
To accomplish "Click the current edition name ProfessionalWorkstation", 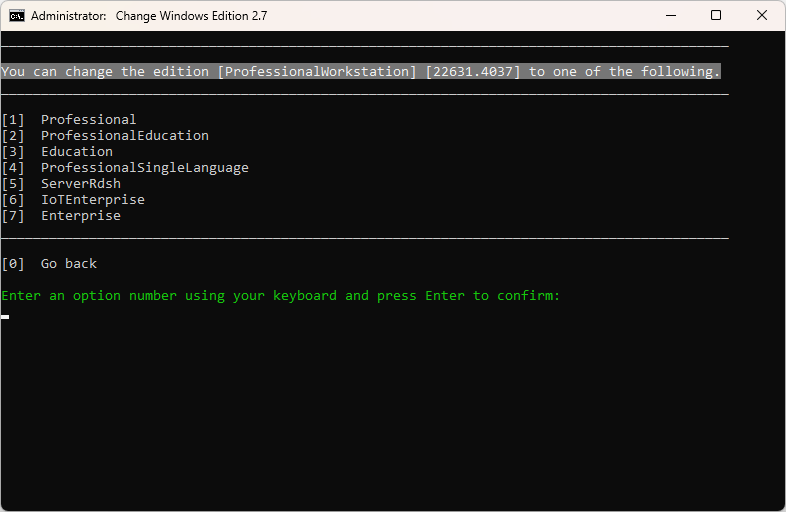I will click(x=316, y=72).
